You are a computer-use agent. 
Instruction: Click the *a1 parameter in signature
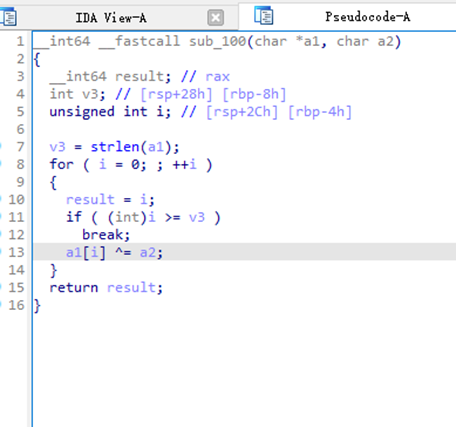pyautogui.click(x=308, y=41)
